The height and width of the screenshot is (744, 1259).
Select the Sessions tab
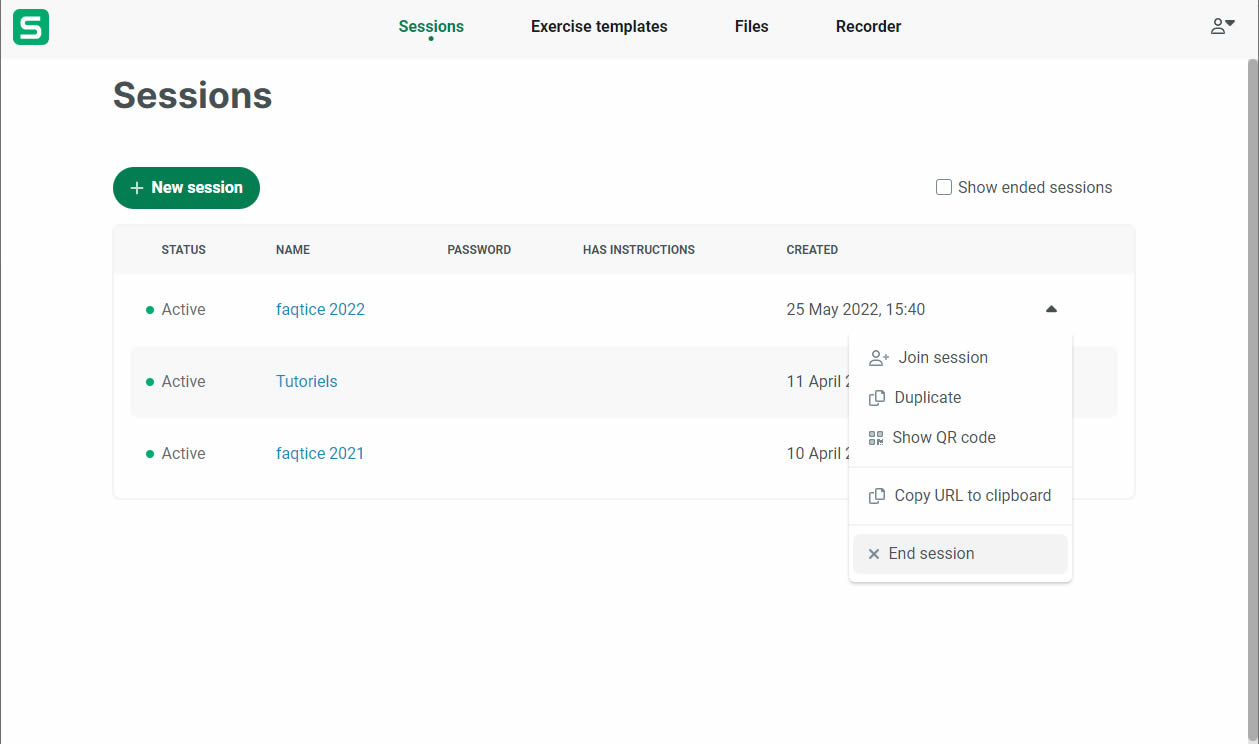pos(431,27)
